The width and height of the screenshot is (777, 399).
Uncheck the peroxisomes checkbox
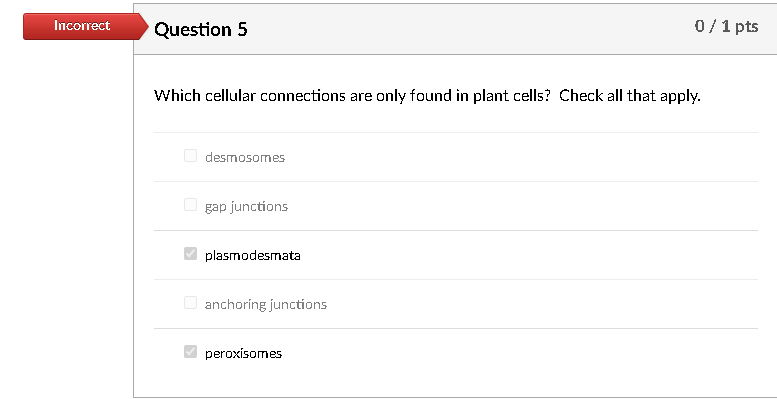coord(190,352)
